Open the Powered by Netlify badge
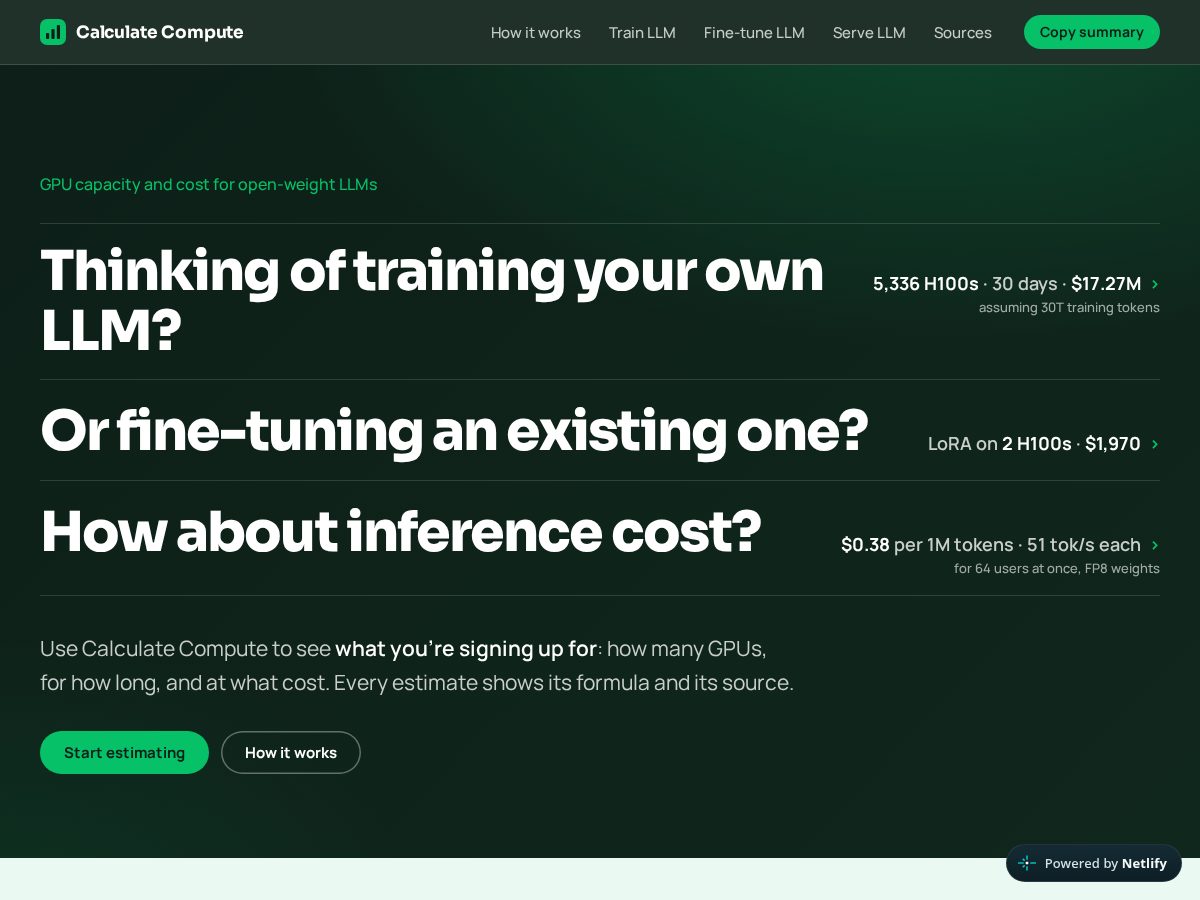The image size is (1200, 900). click(1094, 863)
